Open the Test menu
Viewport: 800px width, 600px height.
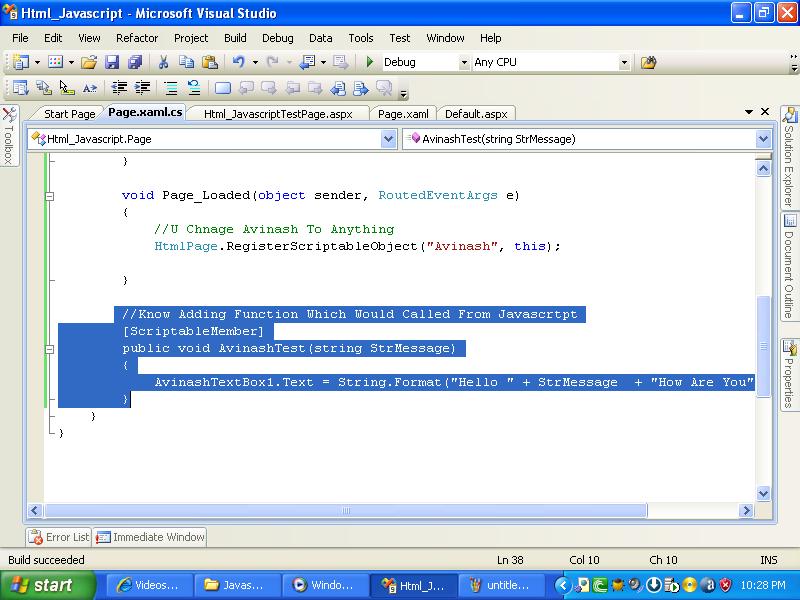399,38
